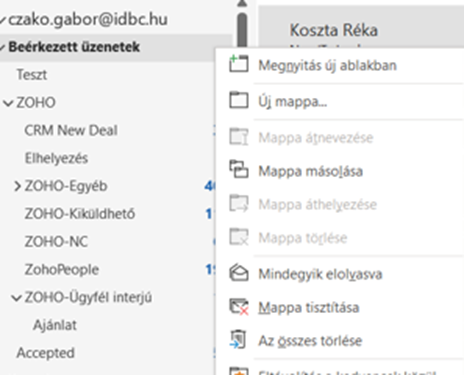Click the folder icon beside Új mappa
Viewport: 464px width, 375px height.
tap(239, 100)
